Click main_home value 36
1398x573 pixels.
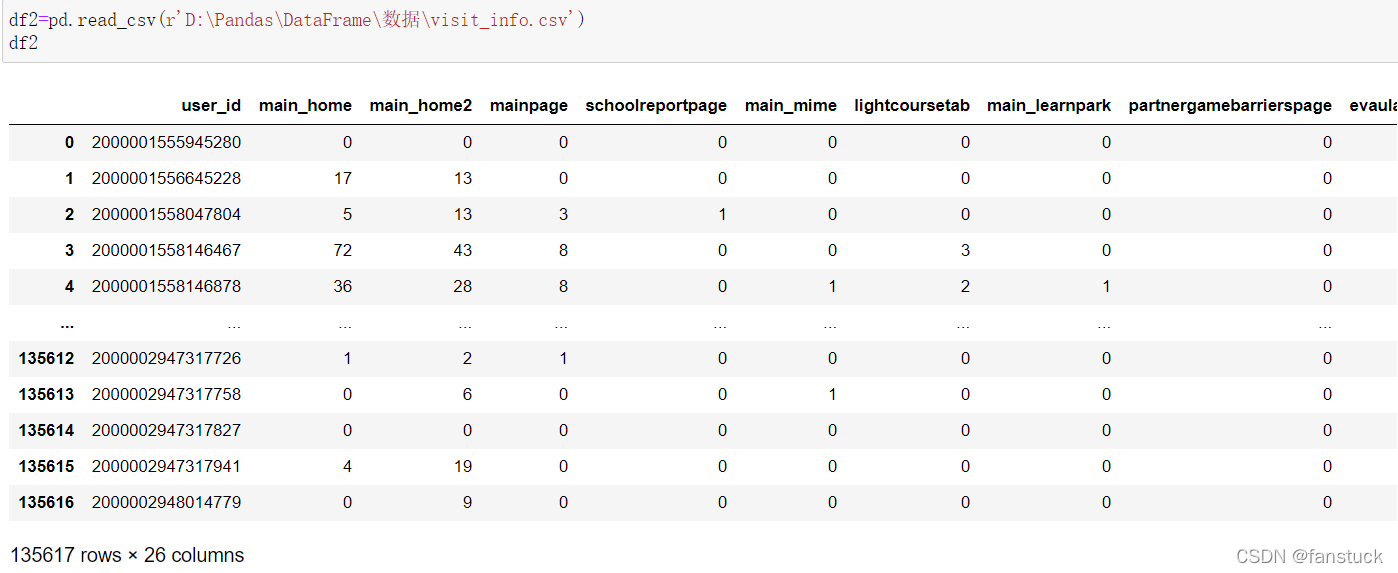[342, 286]
